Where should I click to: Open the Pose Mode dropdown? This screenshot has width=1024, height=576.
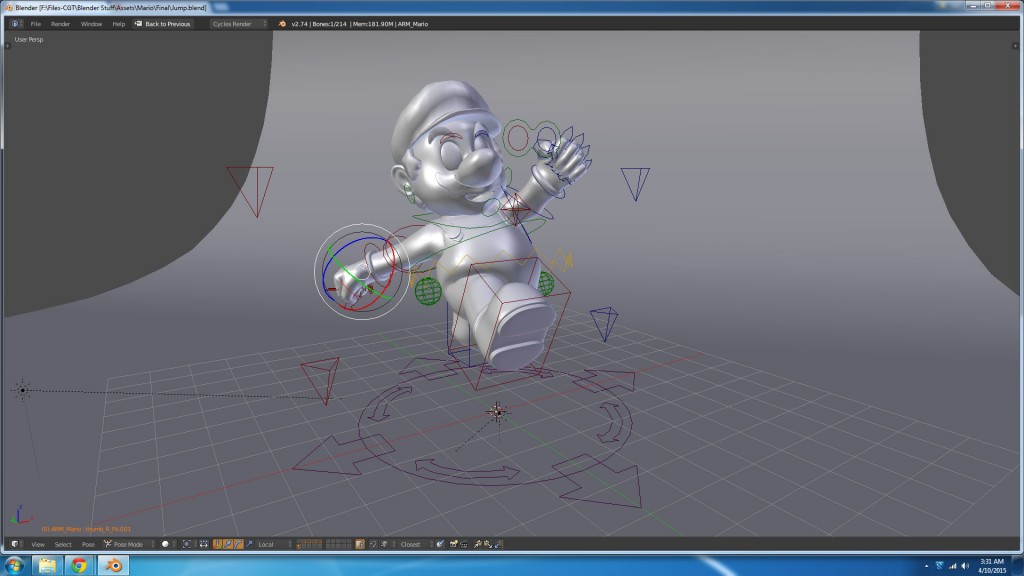(124, 544)
